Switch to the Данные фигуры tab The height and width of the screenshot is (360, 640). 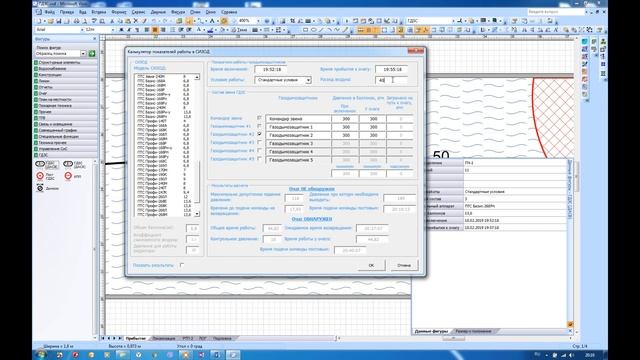pyautogui.click(x=431, y=331)
